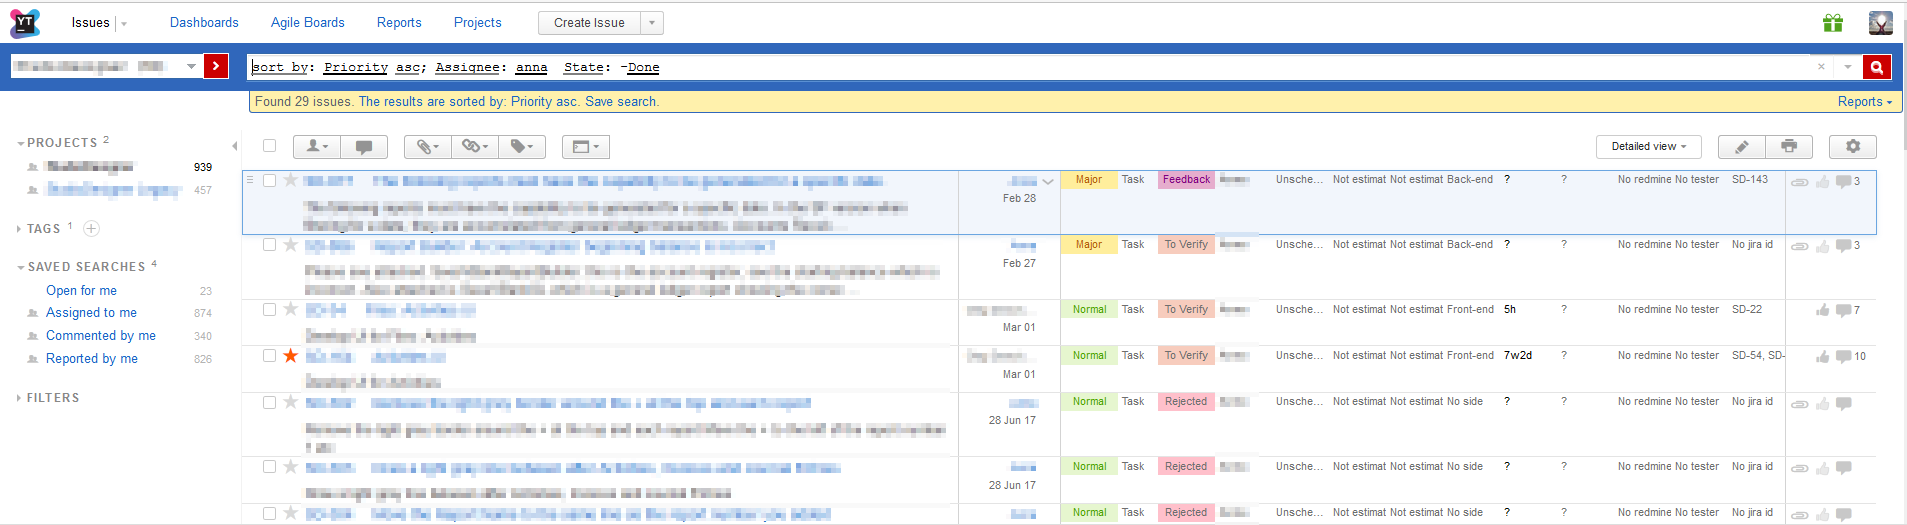Open the Create Issue dropdown arrow
Image resolution: width=1907 pixels, height=525 pixels.
[651, 23]
